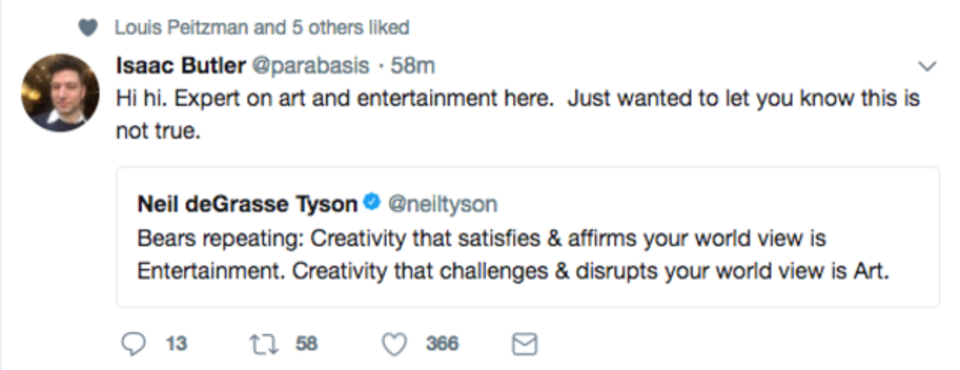Click the small filled heart liked indicator

point(88,28)
